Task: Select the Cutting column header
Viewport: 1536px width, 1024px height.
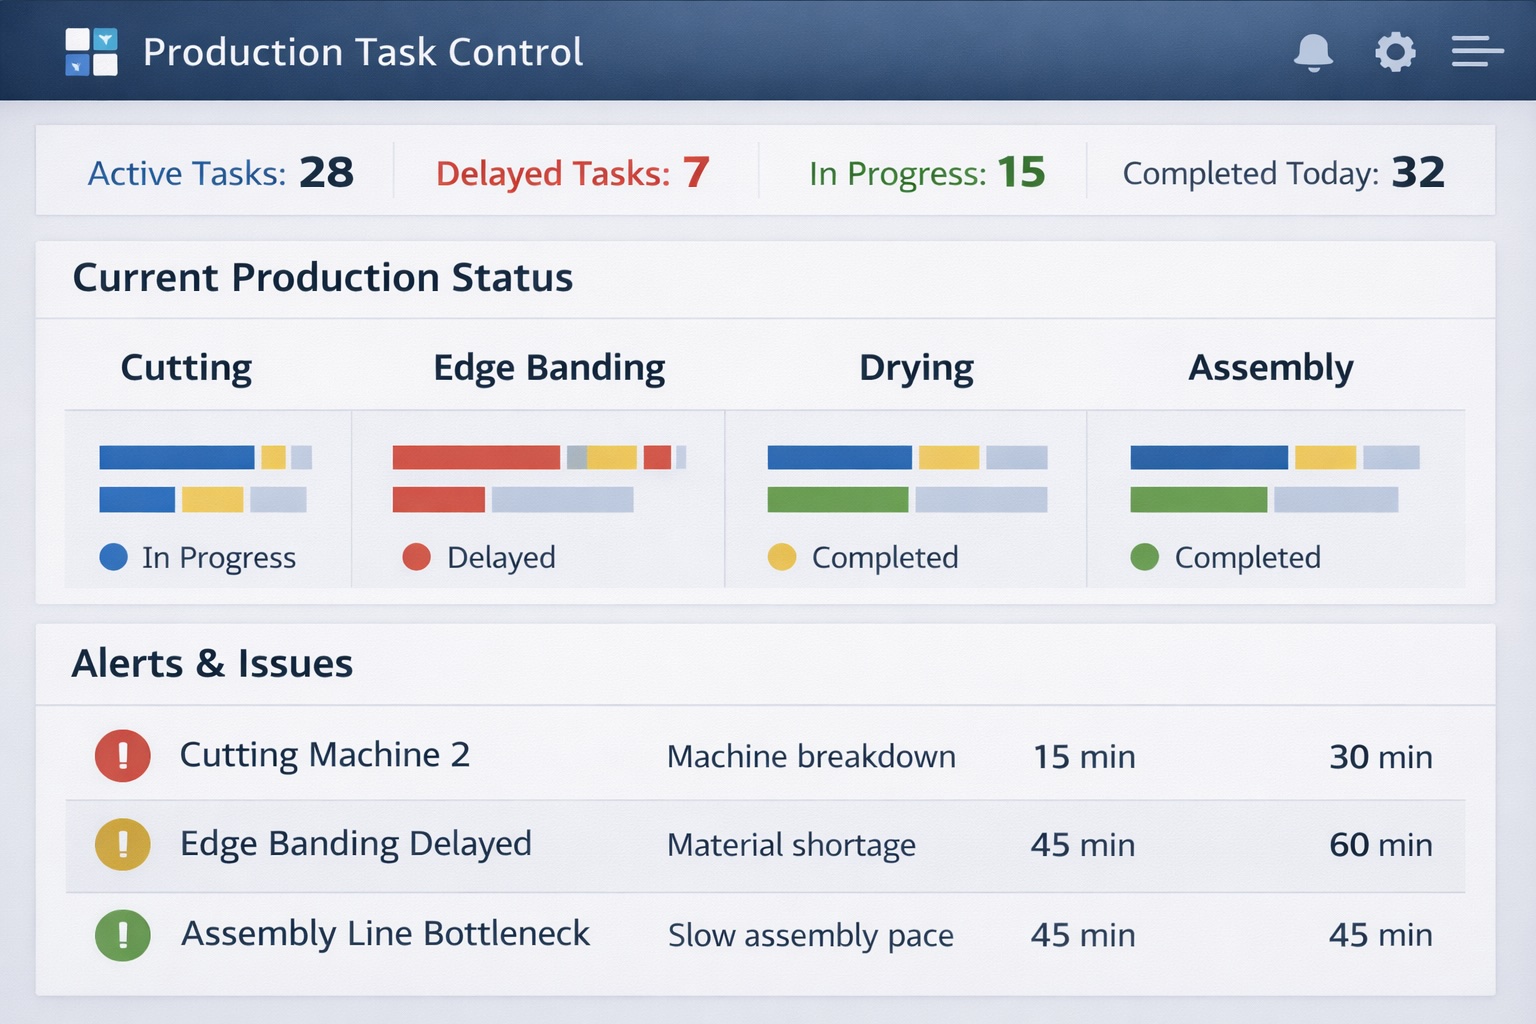Action: coord(186,367)
